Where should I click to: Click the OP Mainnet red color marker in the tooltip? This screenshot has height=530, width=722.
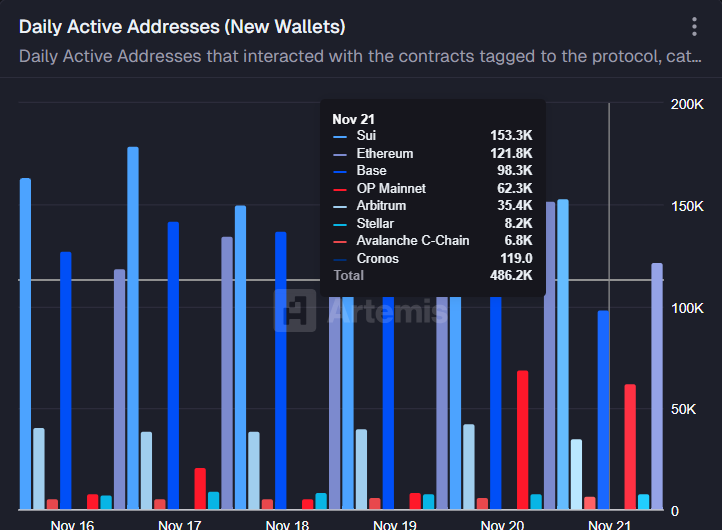coord(340,190)
